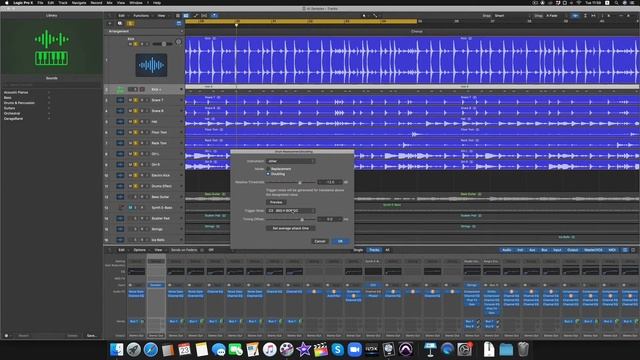This screenshot has width=640, height=360.
Task: Click the Timing Offset value field
Action: 329,219
